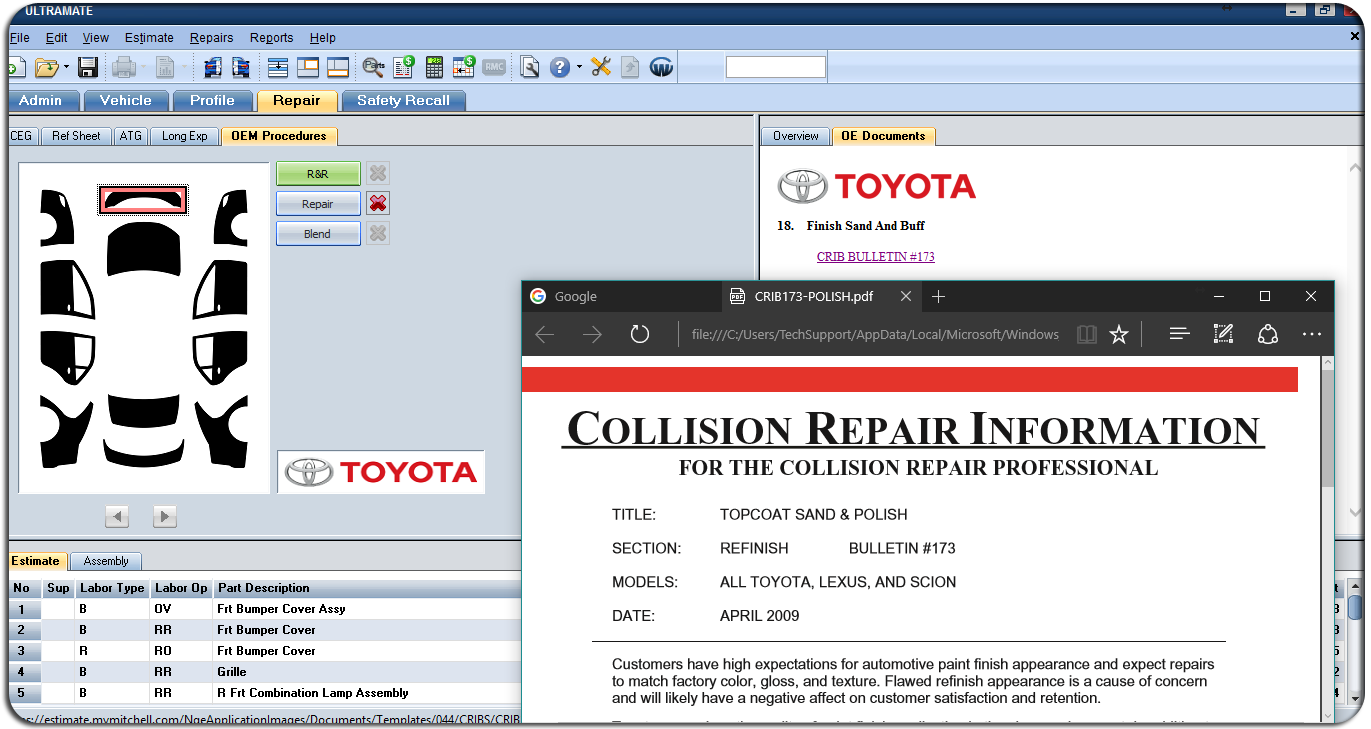Click the red X beside Repair button
This screenshot has width=1371, height=729.
(377, 204)
